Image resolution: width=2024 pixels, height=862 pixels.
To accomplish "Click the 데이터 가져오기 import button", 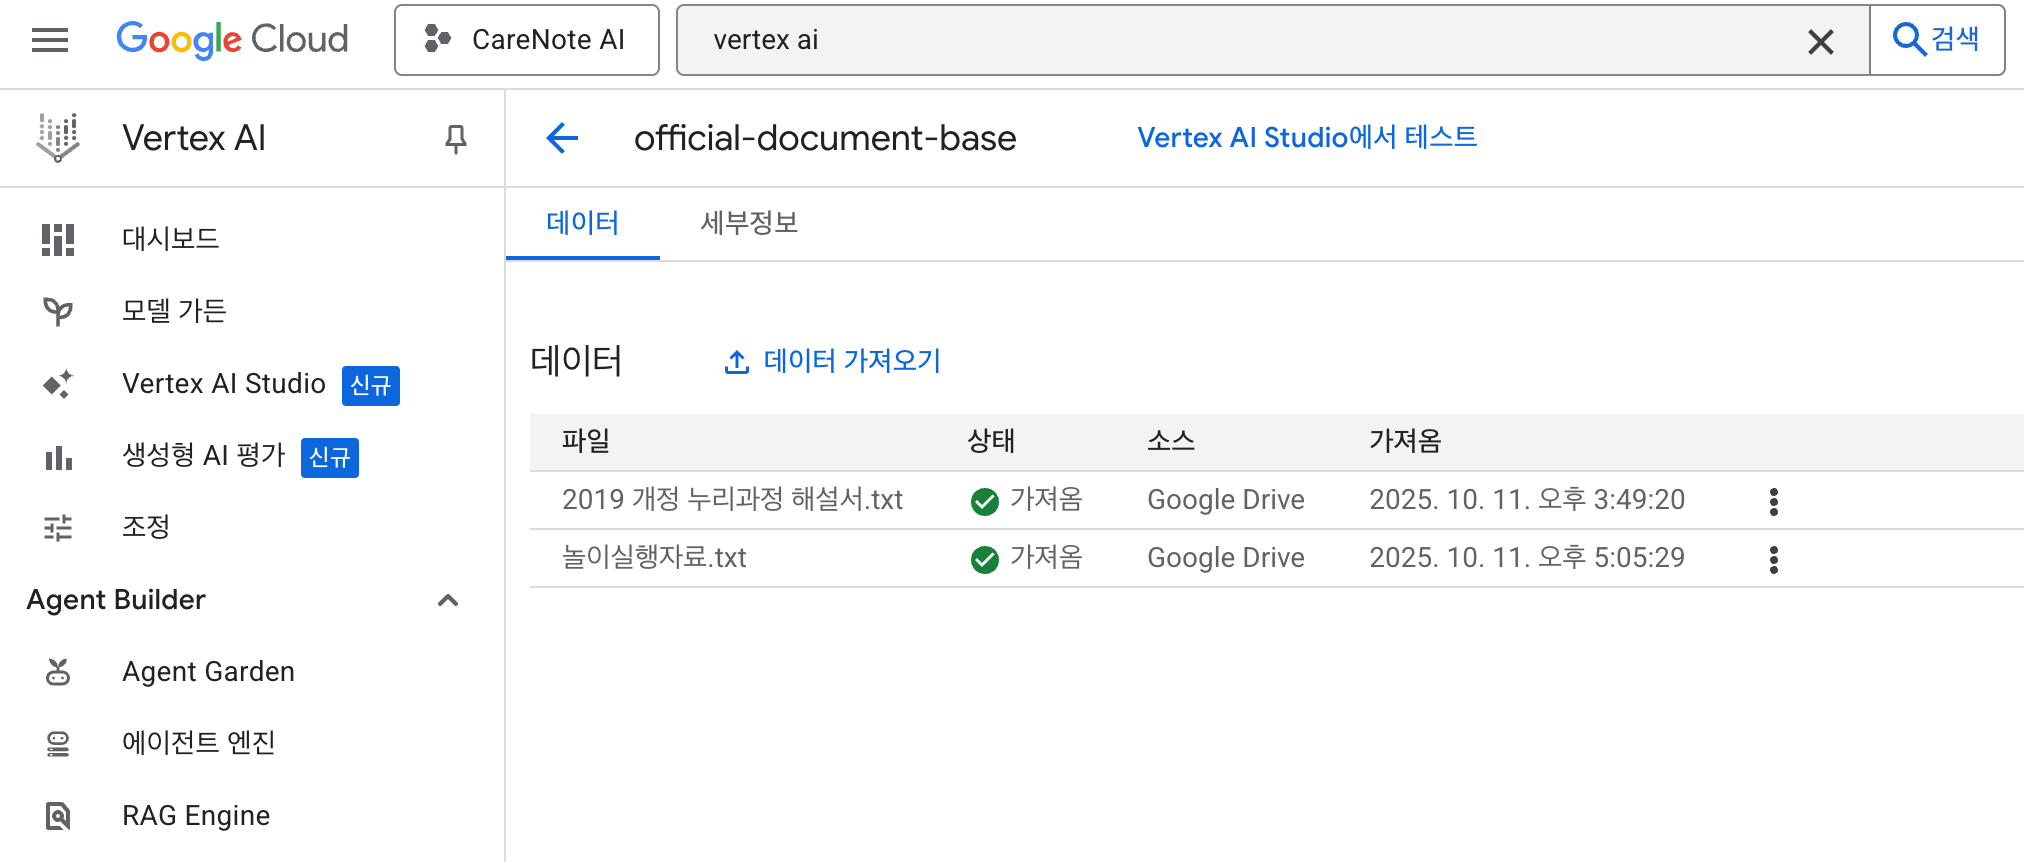I will (832, 361).
